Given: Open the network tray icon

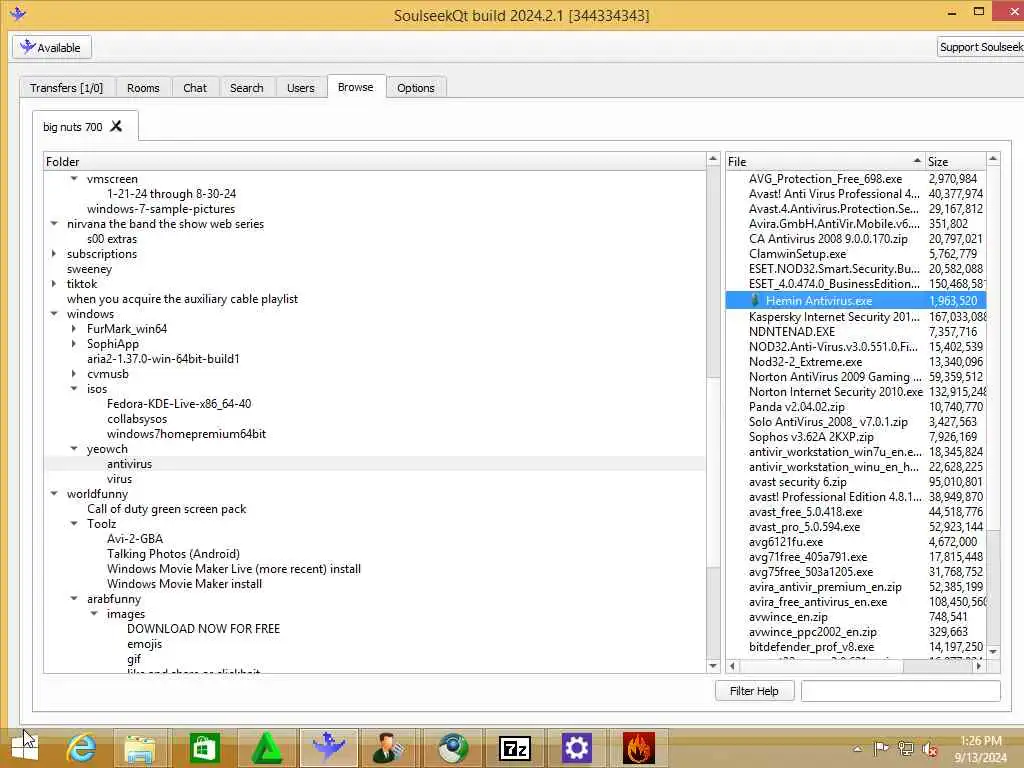Looking at the screenshot, I should pos(905,748).
